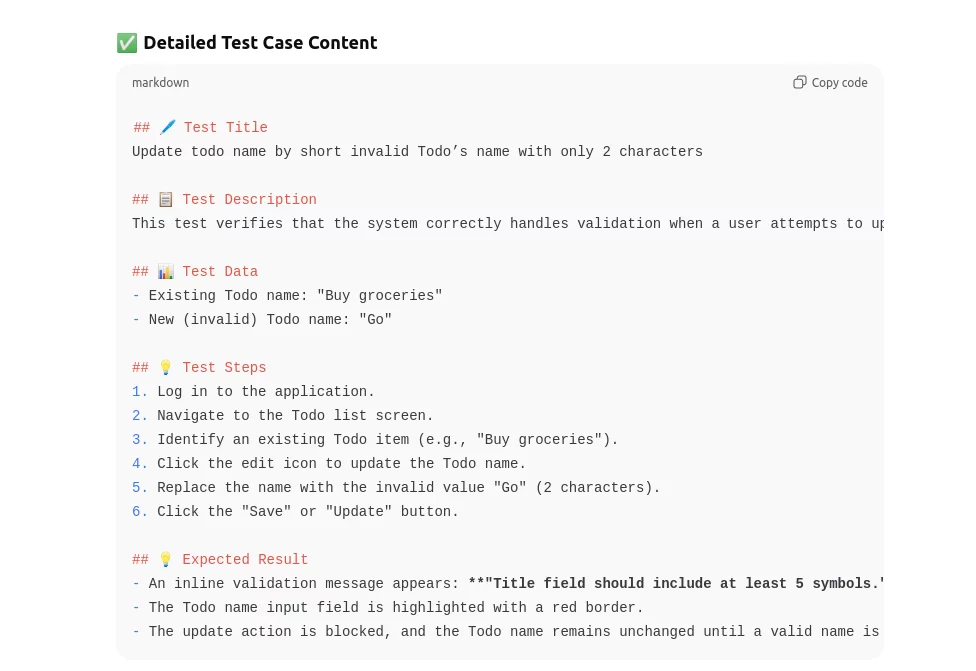Viewport: 976px width, 671px height.
Task: Click the green checkmark emoji in heading
Action: [127, 43]
